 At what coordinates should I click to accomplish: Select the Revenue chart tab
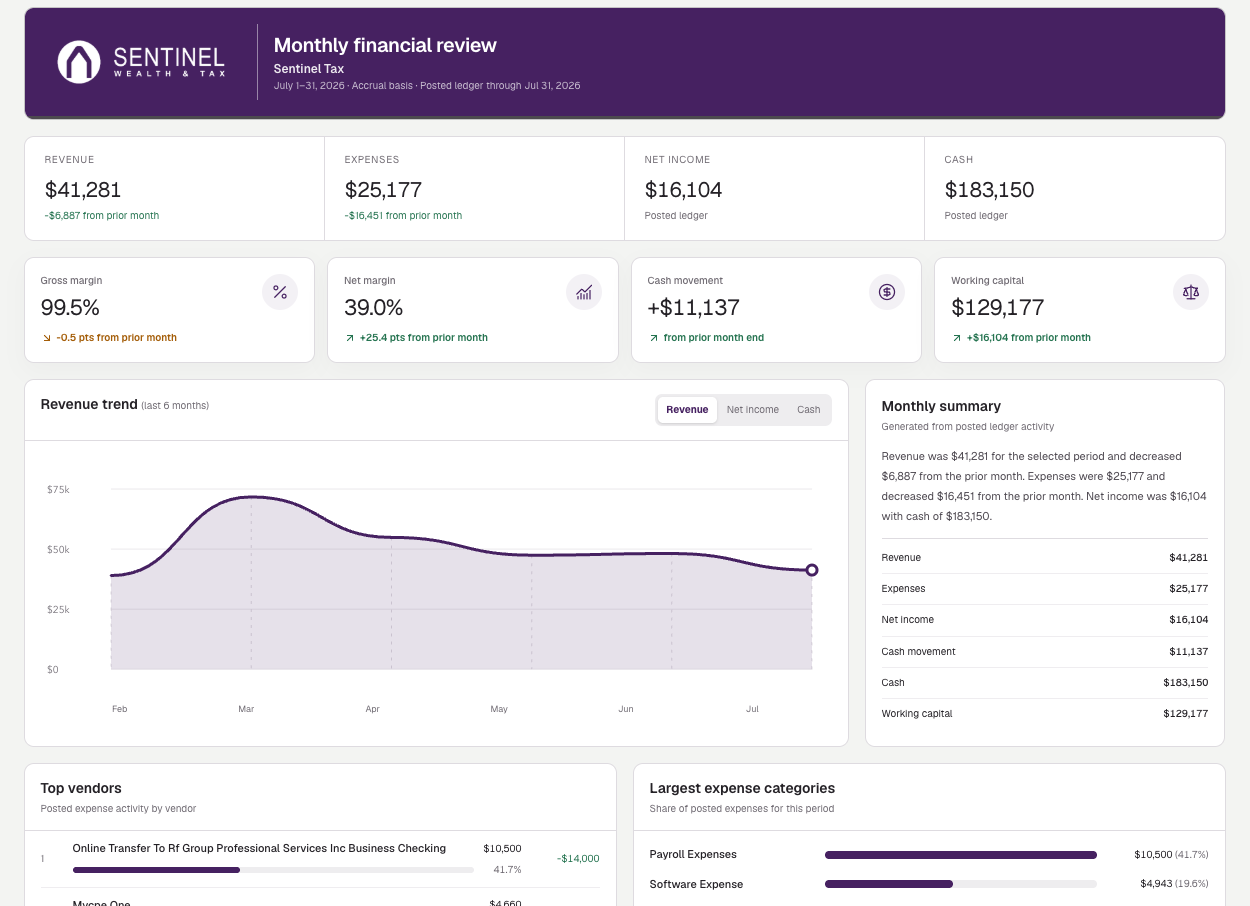click(687, 410)
